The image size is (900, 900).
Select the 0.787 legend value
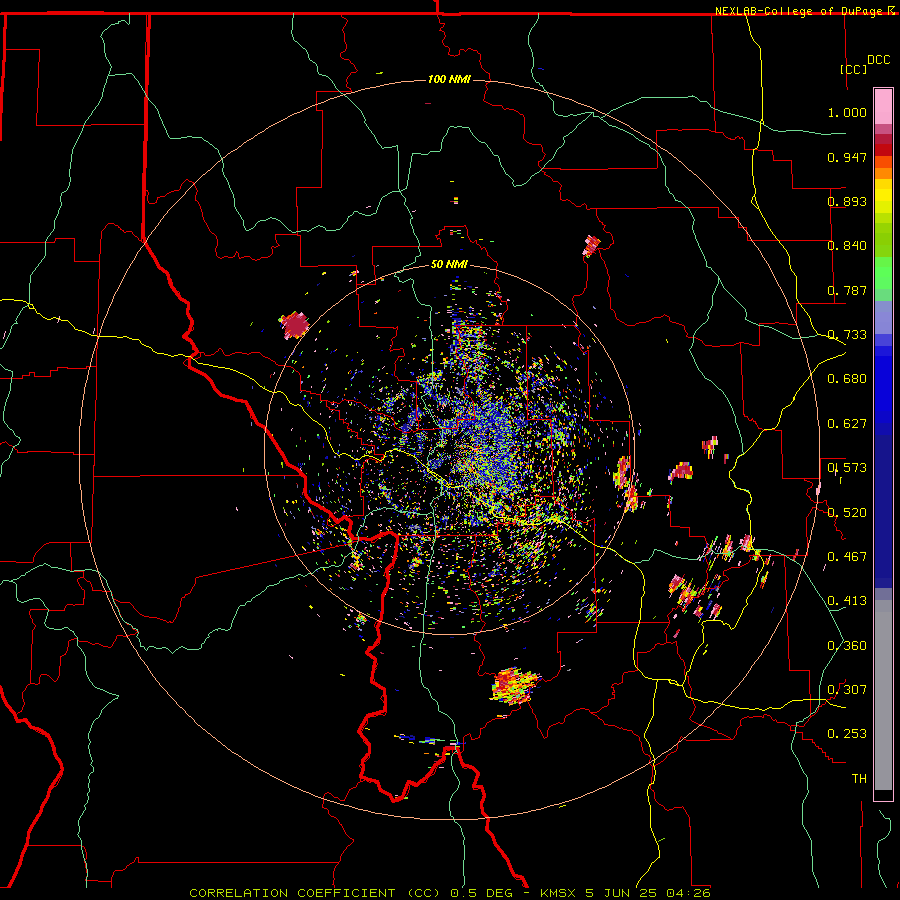tap(847, 290)
